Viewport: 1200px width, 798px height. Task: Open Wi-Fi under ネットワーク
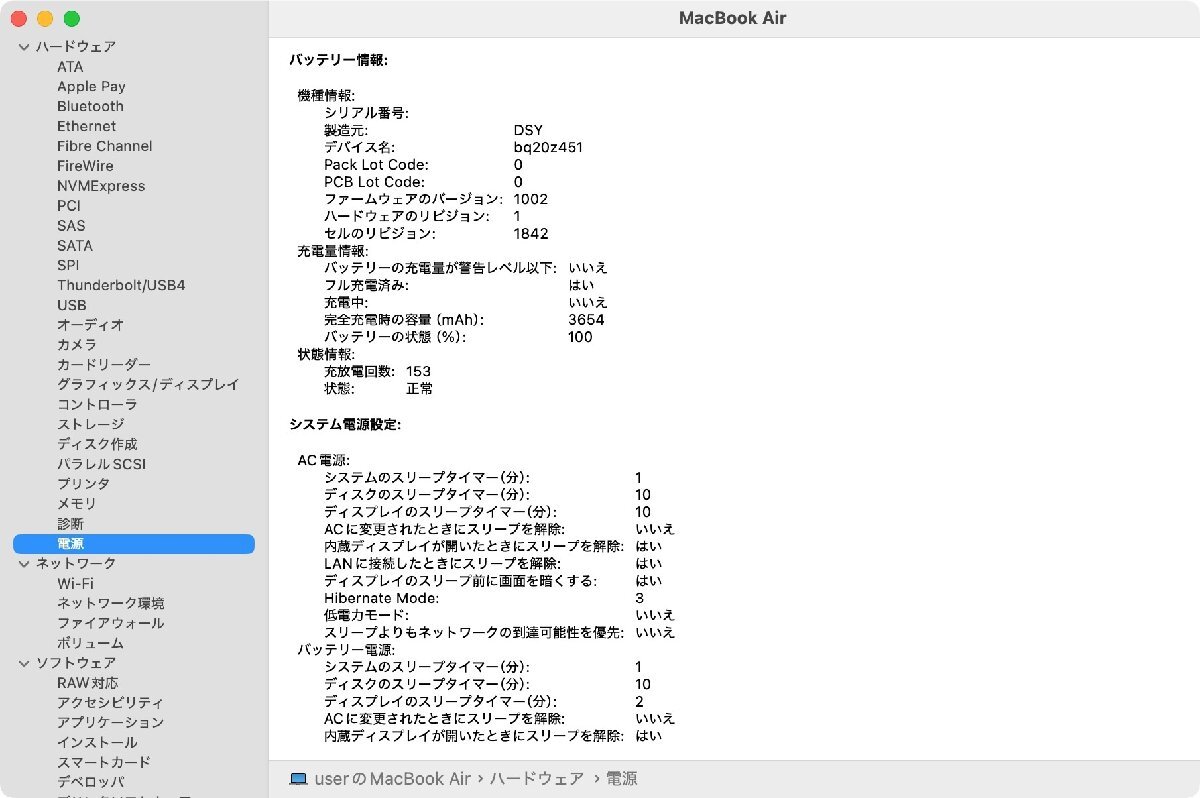coord(75,583)
